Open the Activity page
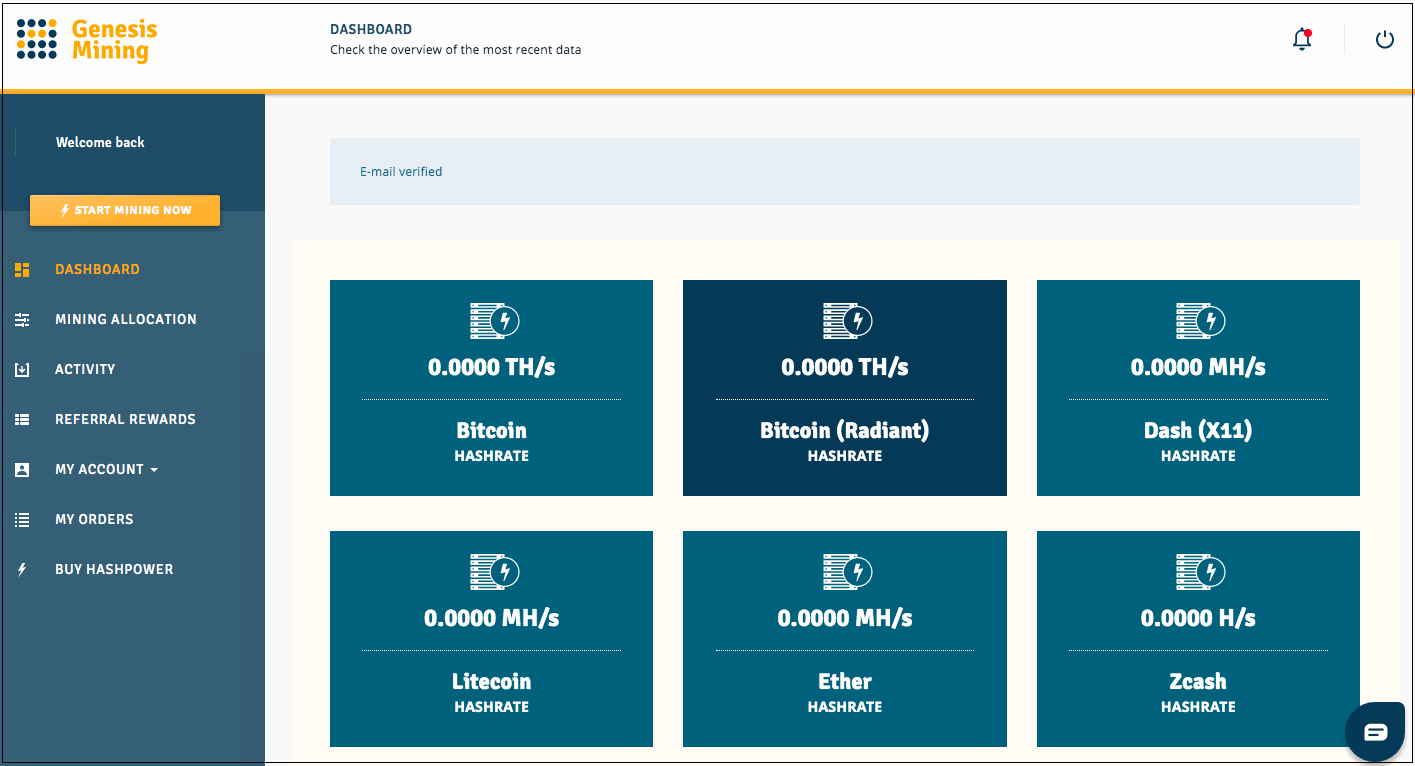This screenshot has height=766, width=1415. (85, 369)
